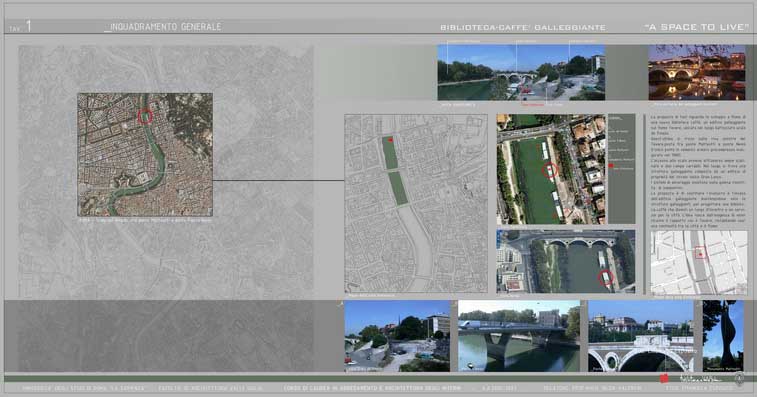This screenshot has height=397, width=757.
Task: Click the red square in the footer bar
Action: coord(664,379)
